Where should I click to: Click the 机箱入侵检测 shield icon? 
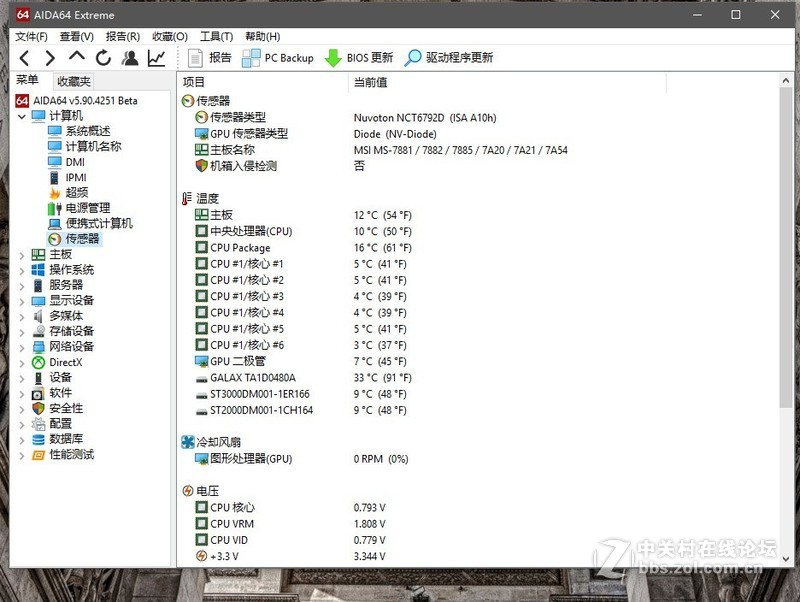[202, 166]
